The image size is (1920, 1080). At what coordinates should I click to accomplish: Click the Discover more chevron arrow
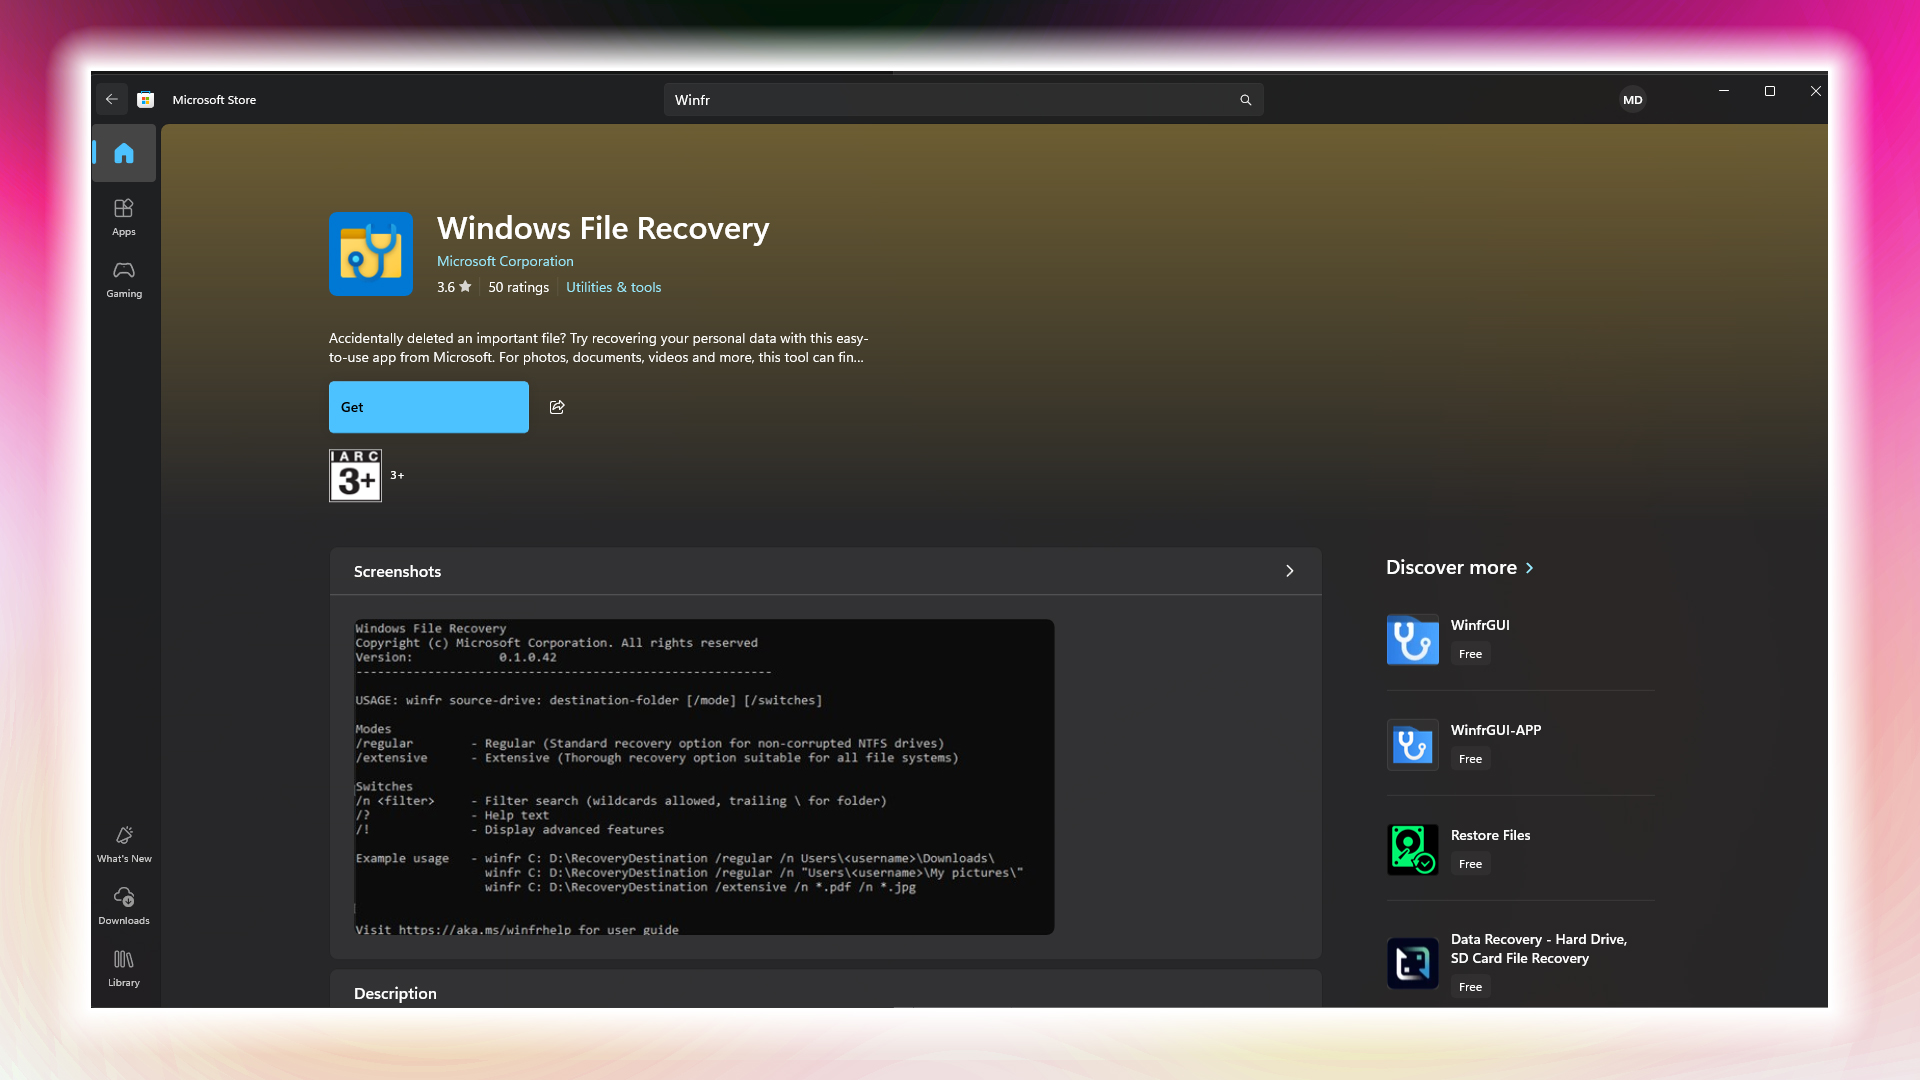click(x=1529, y=568)
